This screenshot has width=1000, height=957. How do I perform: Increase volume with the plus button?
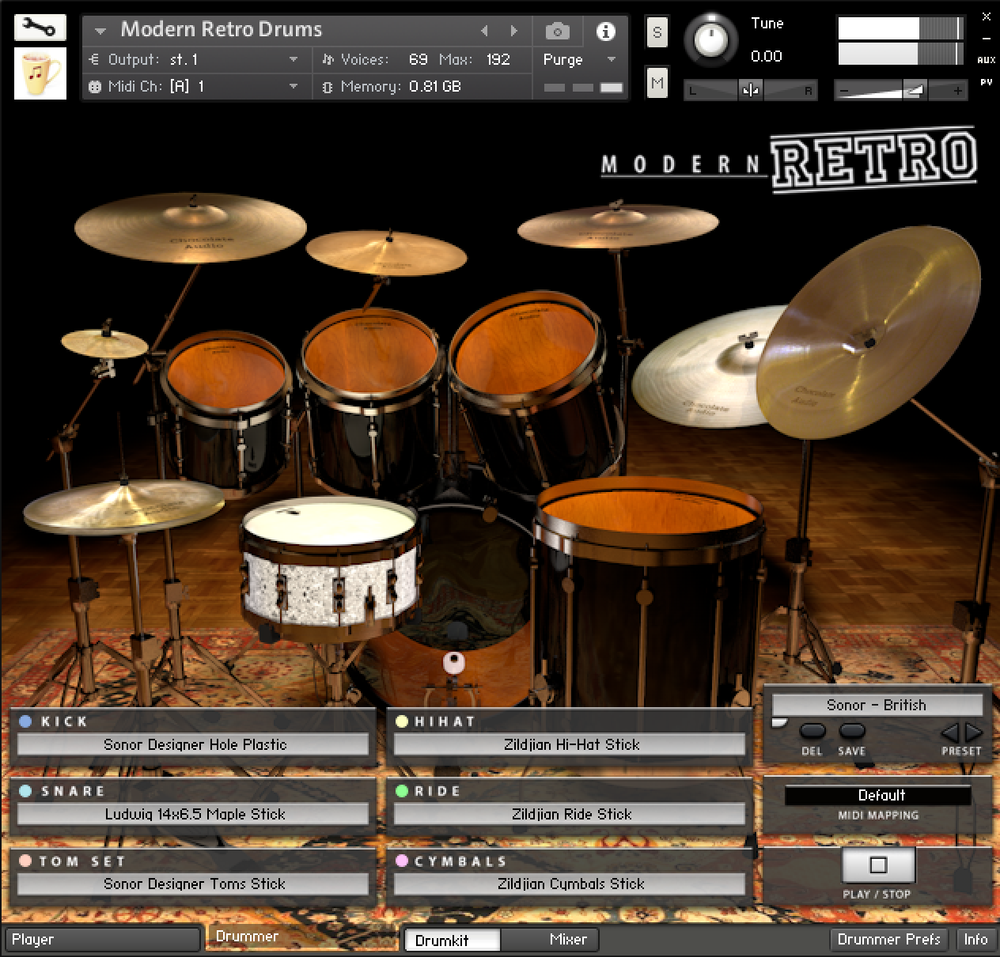pyautogui.click(x=957, y=91)
